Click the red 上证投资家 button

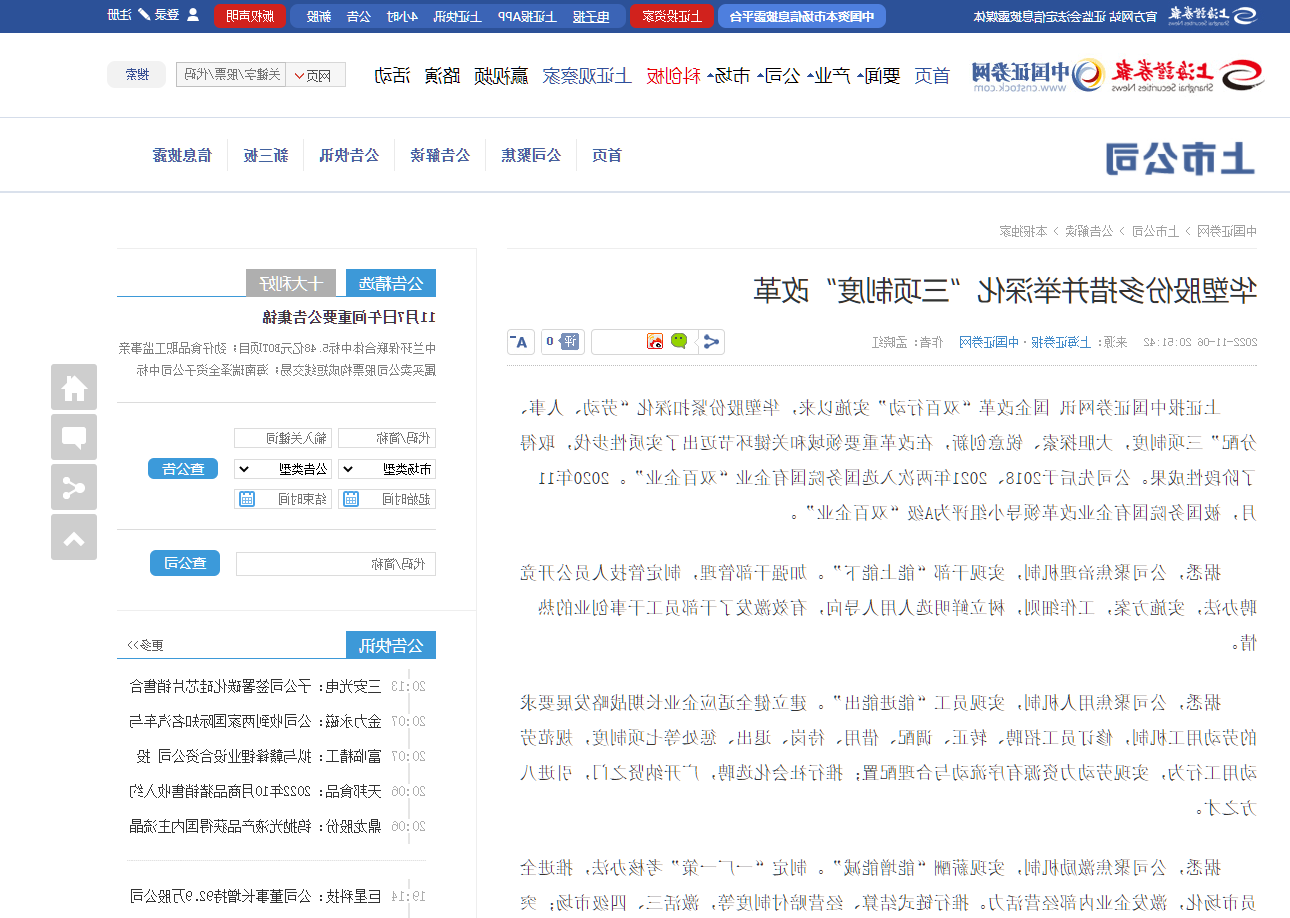(x=671, y=15)
